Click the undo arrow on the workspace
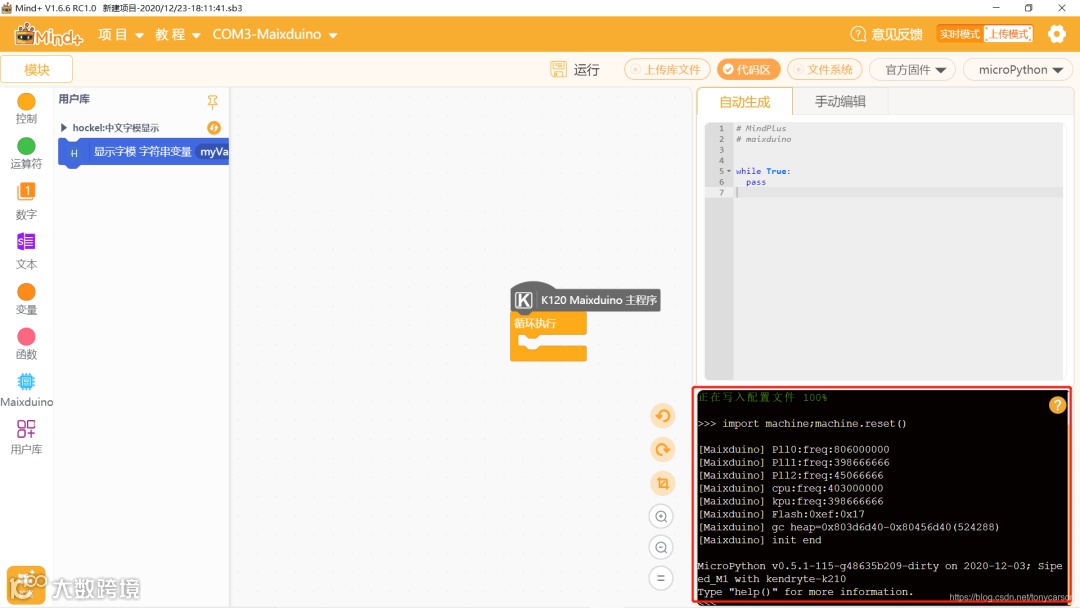Screen dimensions: 1080x608 [663, 416]
